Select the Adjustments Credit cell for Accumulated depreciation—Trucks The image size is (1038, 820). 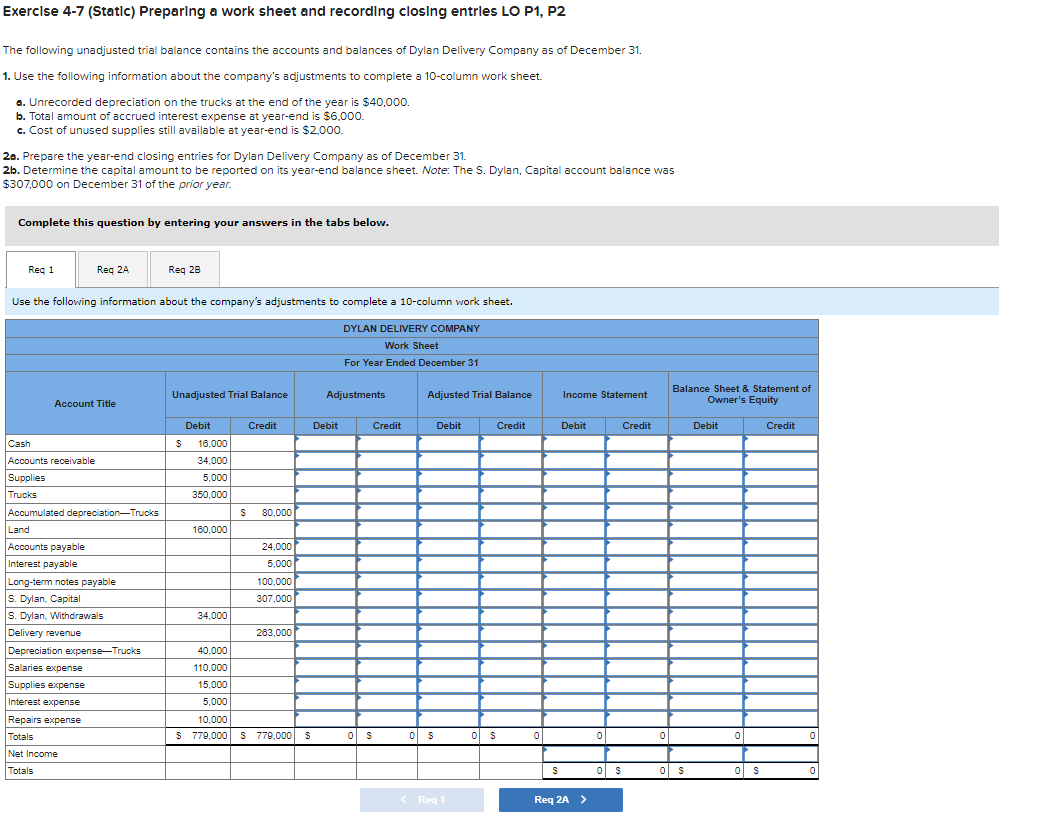coord(387,512)
